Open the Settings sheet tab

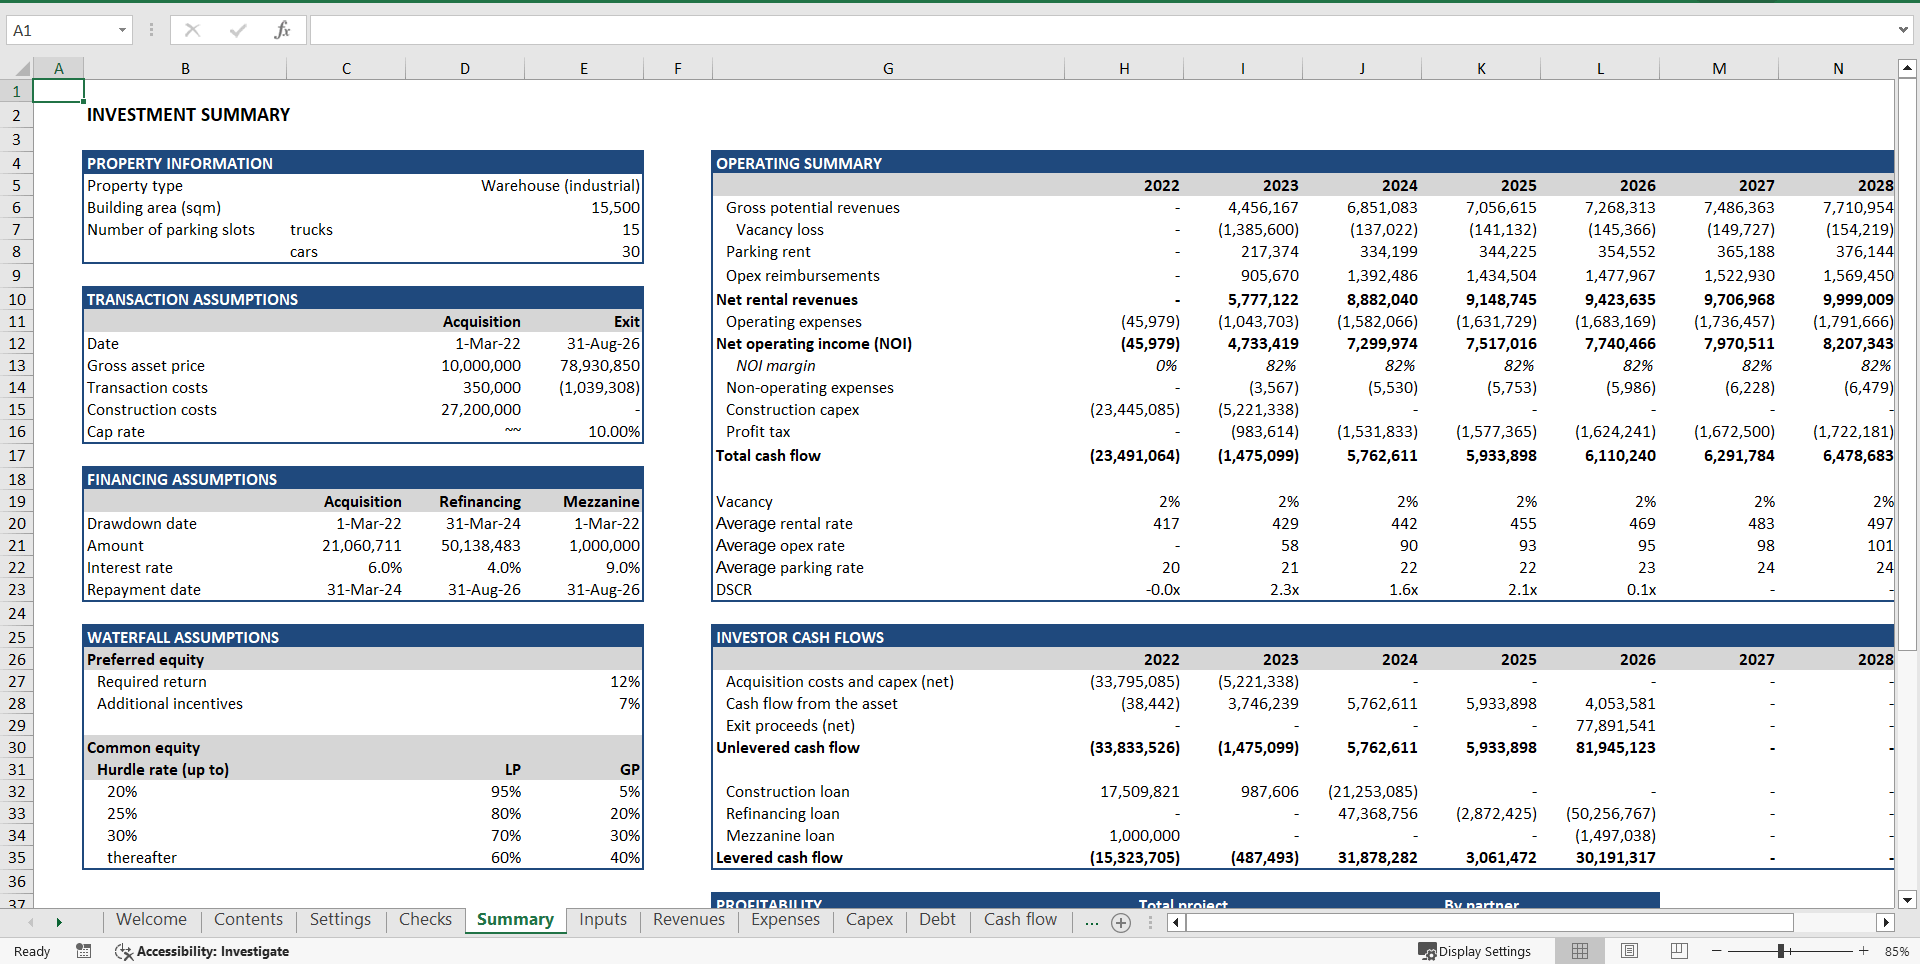pos(340,920)
